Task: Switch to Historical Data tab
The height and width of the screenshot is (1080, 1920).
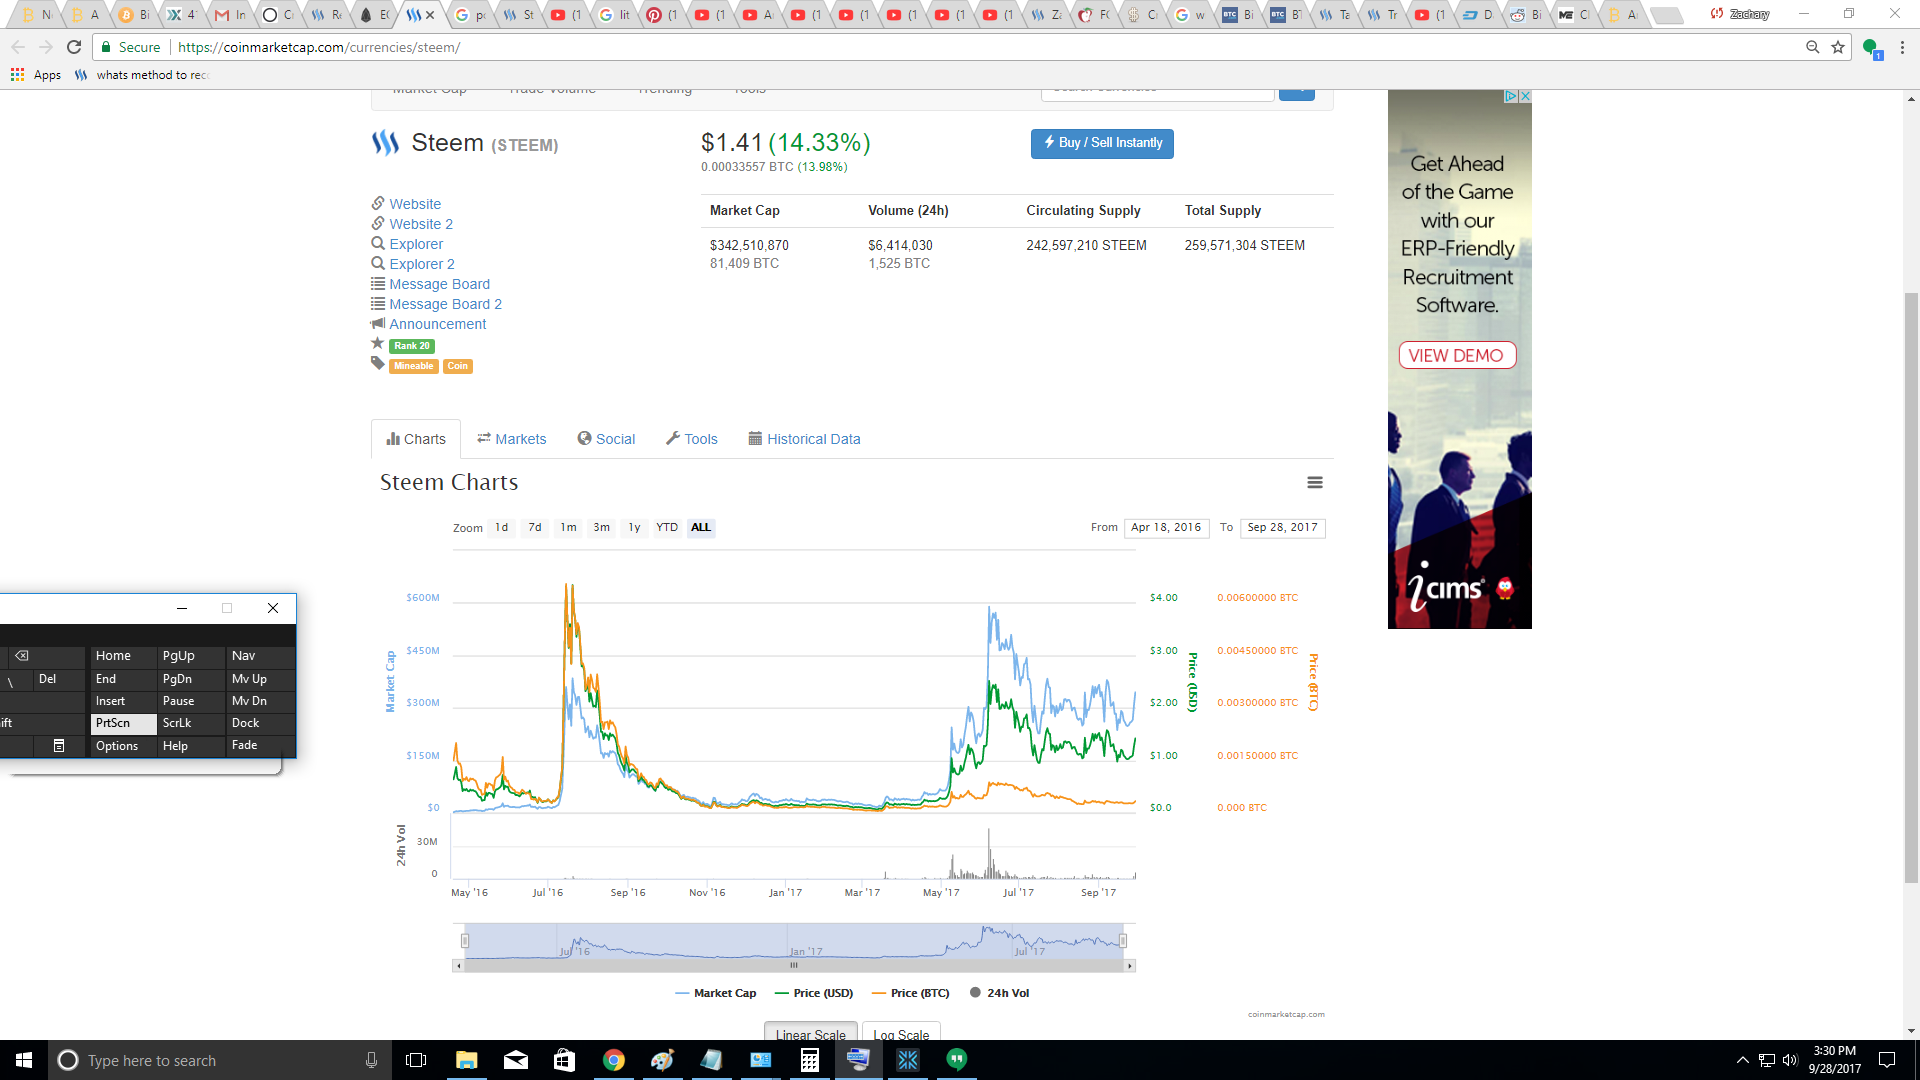Action: click(x=804, y=439)
